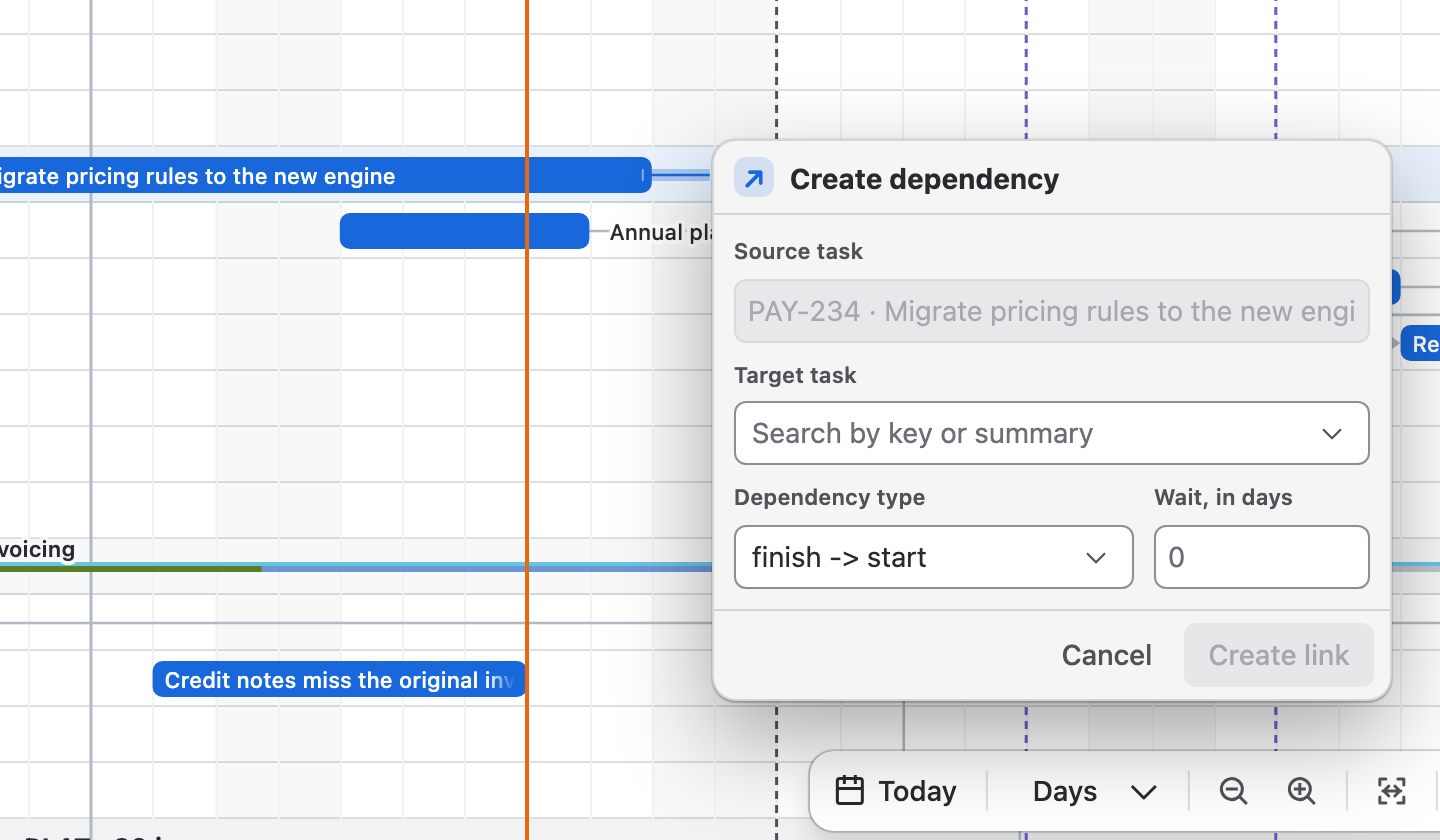
Task: Click the 'Create dependency' dialog title
Action: pos(924,179)
